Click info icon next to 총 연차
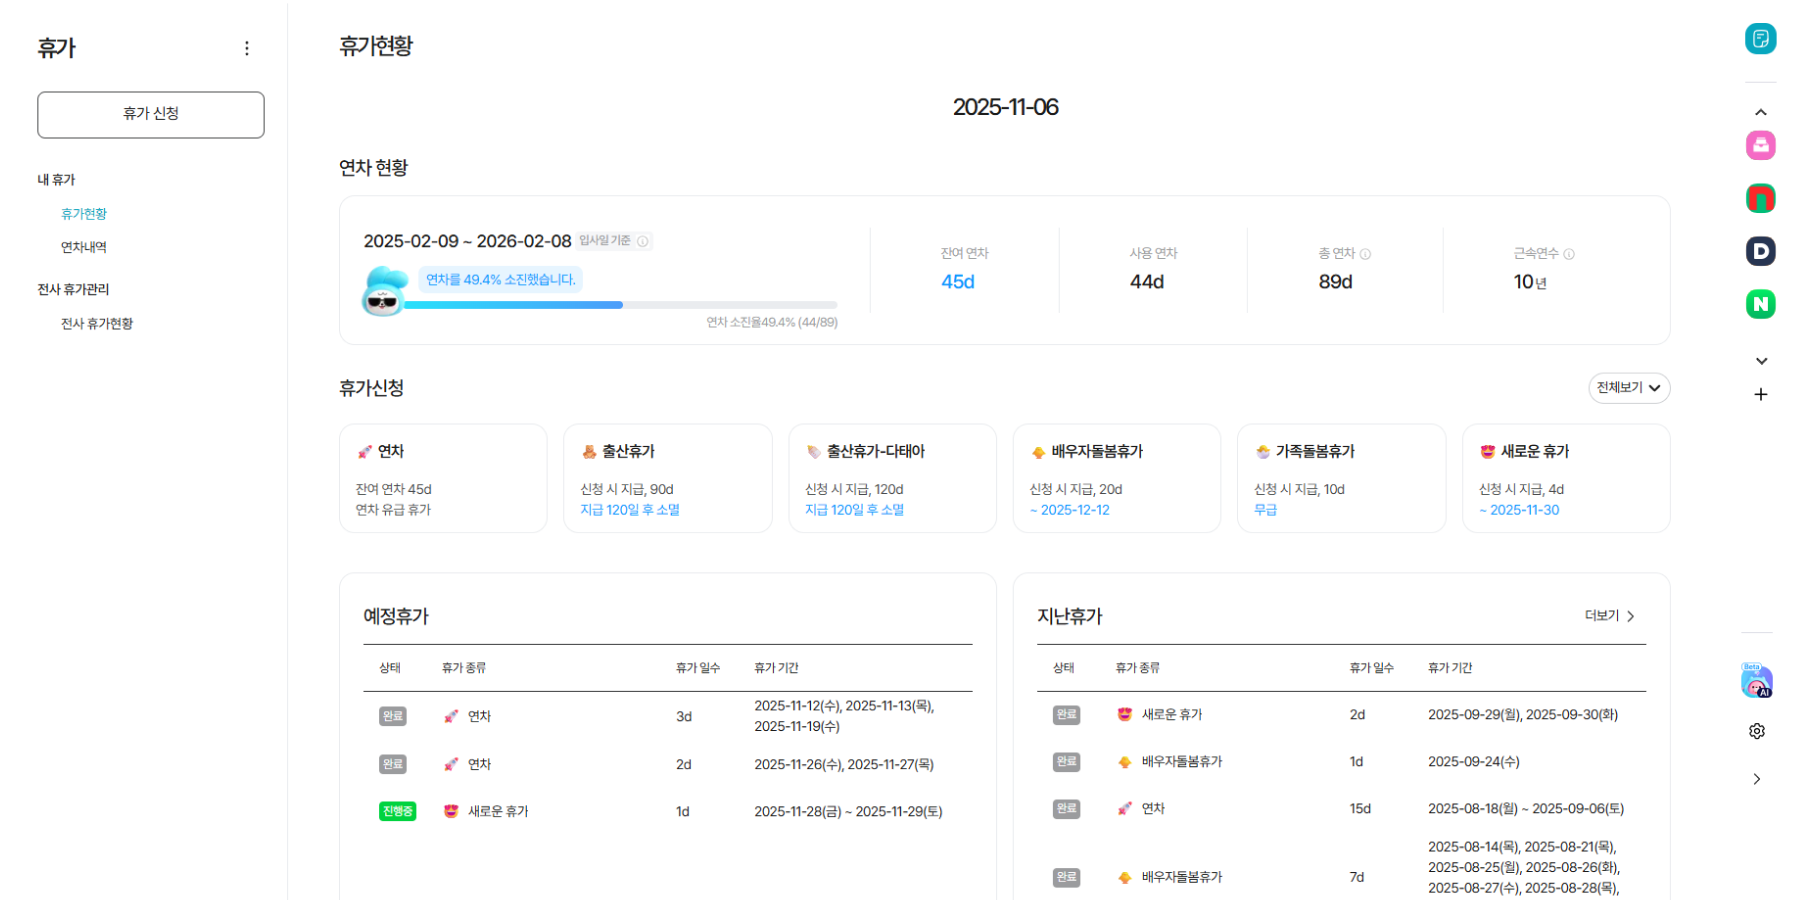Screen dimensions: 1800x900 click(x=1365, y=254)
